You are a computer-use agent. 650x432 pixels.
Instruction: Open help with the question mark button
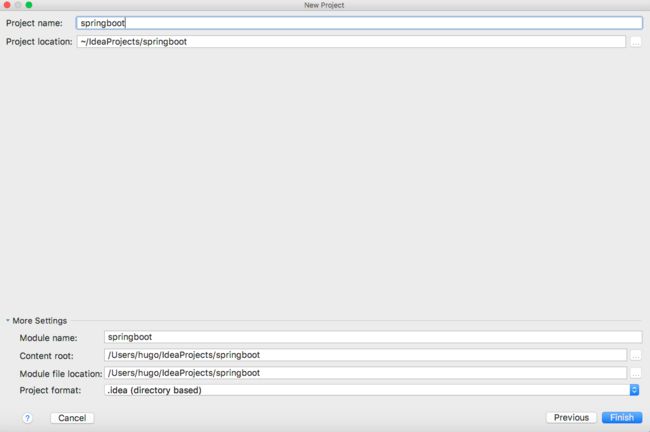point(27,418)
